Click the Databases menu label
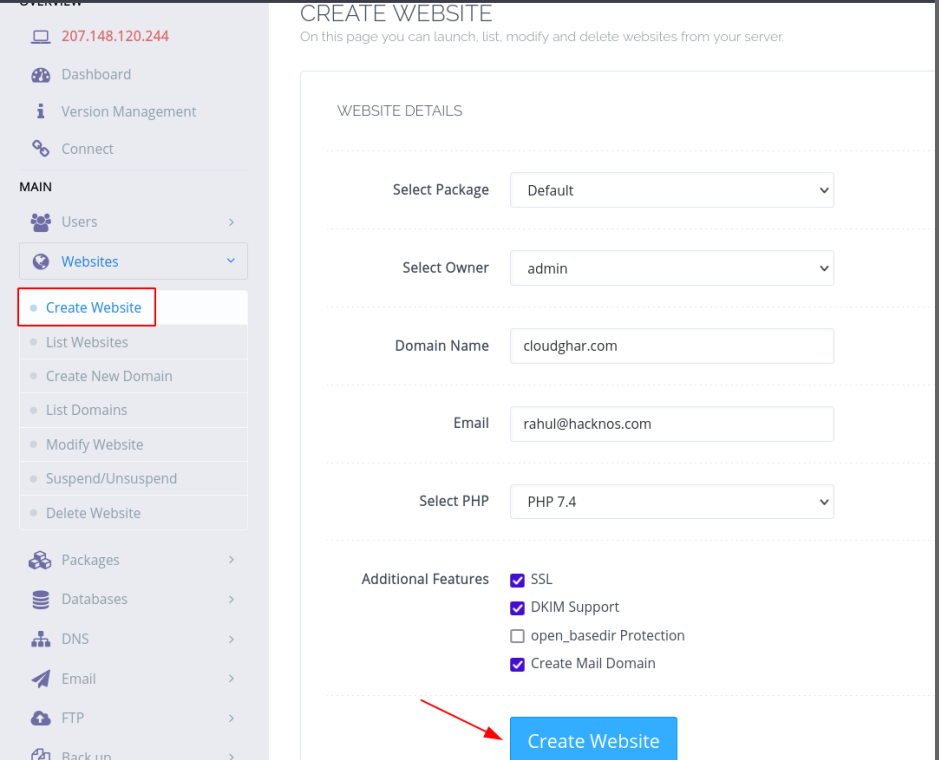The image size is (939, 760). 95,599
